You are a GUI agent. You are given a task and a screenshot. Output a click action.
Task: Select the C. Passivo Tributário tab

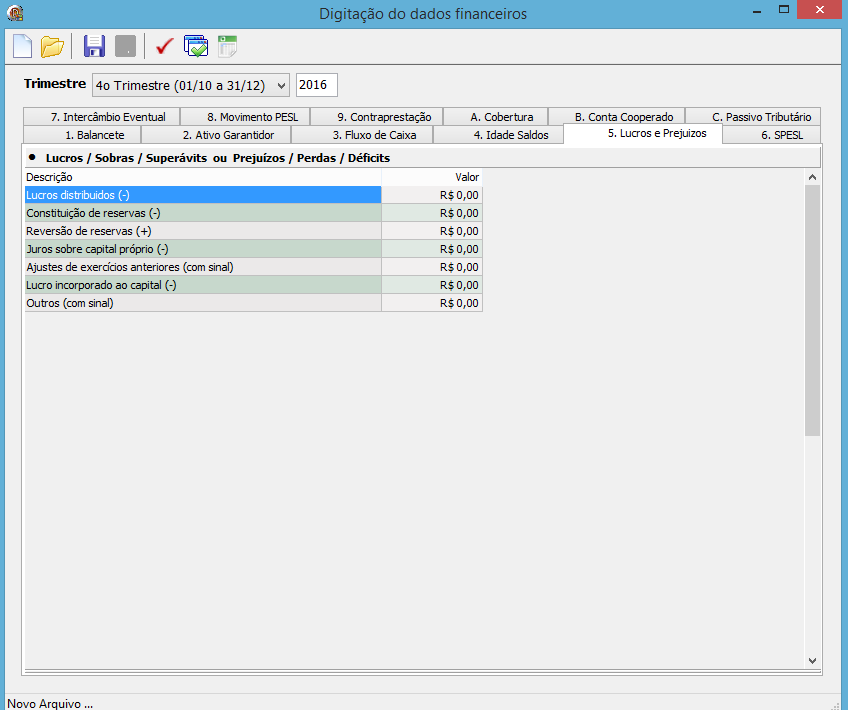753,117
